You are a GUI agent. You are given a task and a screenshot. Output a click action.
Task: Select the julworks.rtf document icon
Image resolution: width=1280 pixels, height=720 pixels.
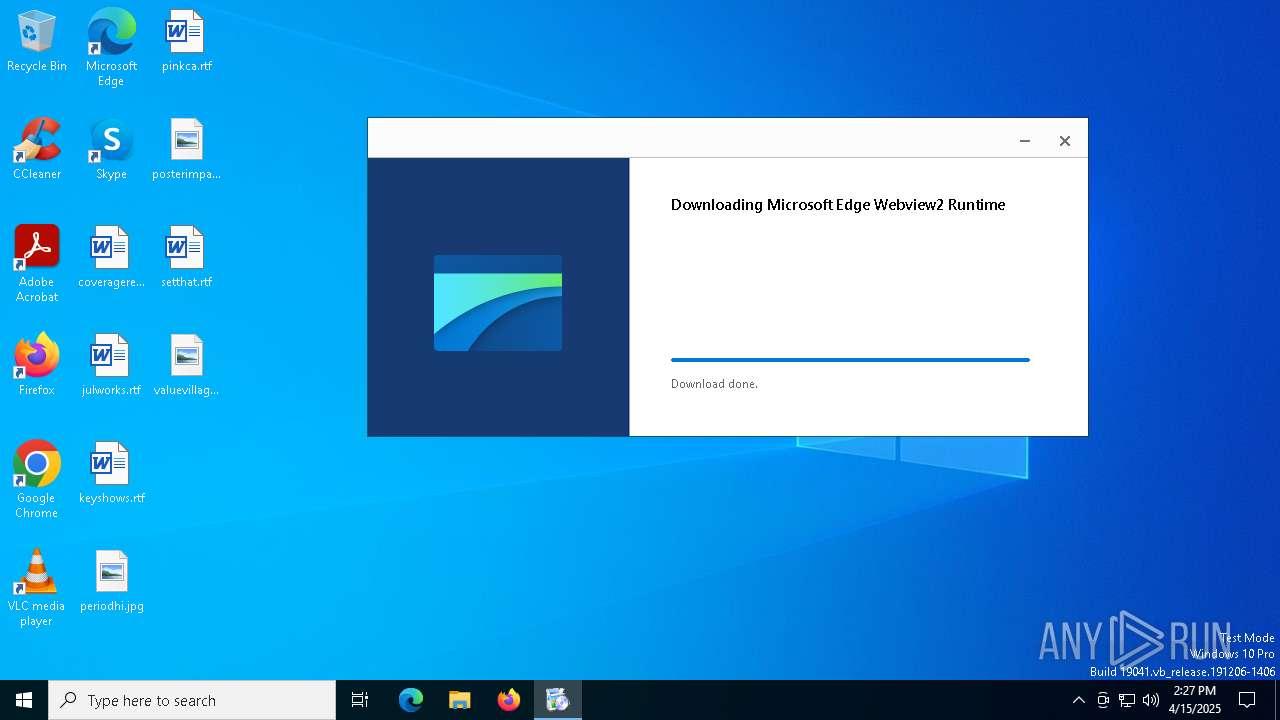111,366
